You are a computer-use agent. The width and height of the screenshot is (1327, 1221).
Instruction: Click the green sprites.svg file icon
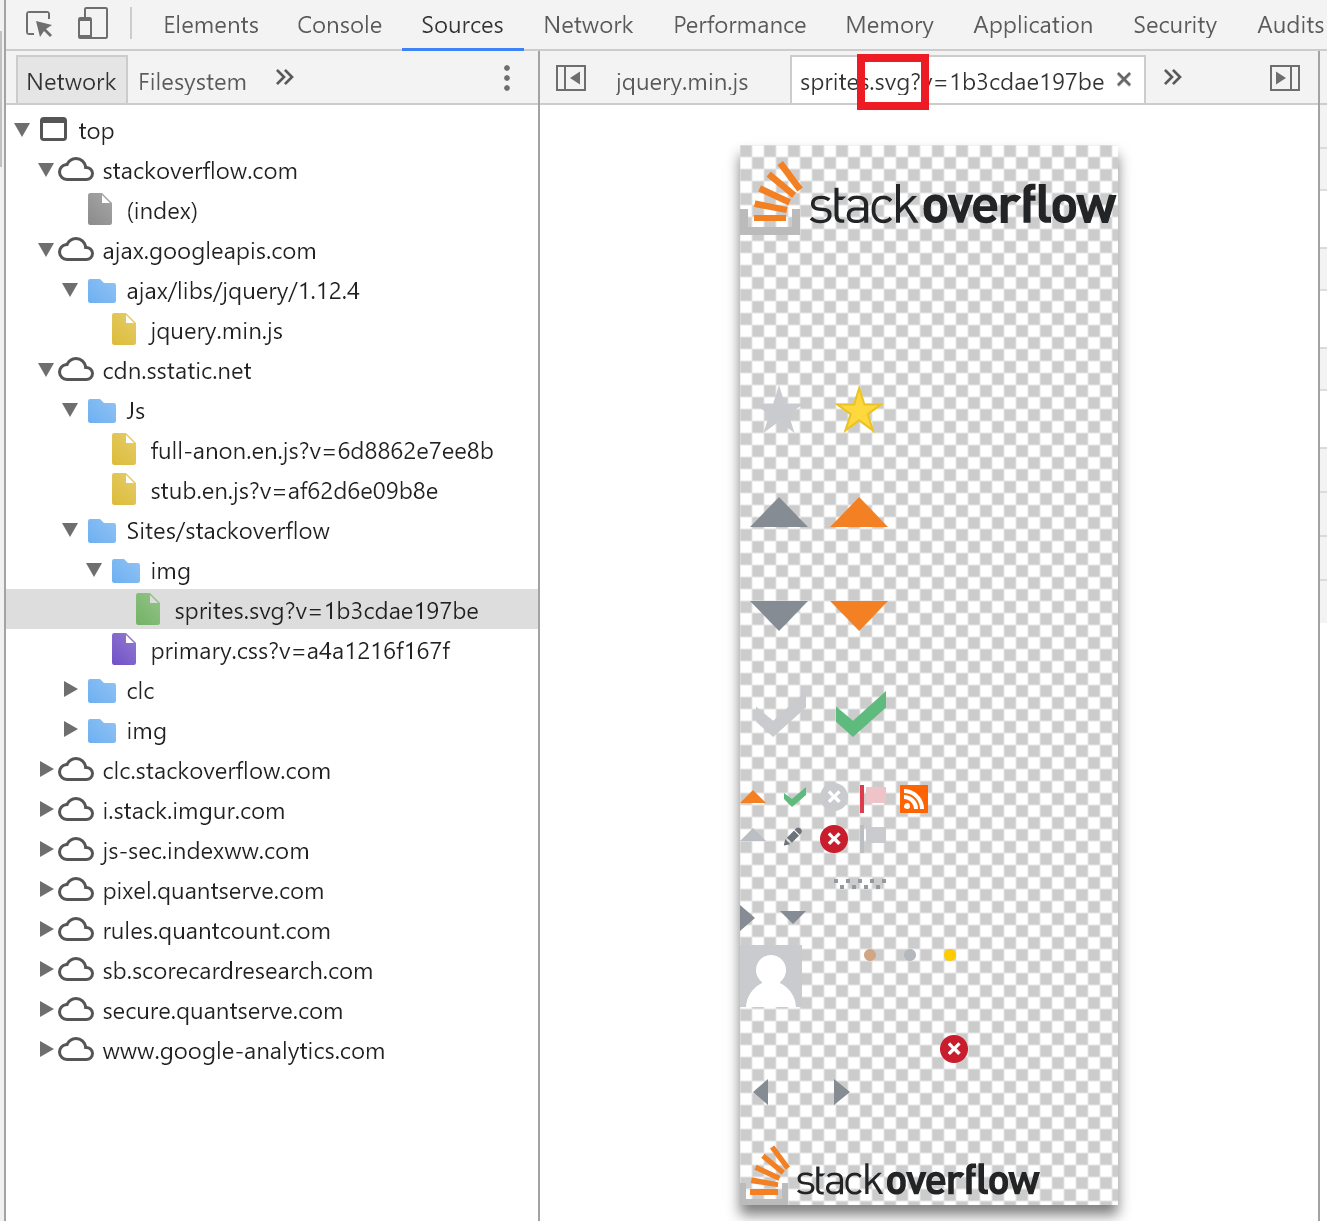click(148, 610)
